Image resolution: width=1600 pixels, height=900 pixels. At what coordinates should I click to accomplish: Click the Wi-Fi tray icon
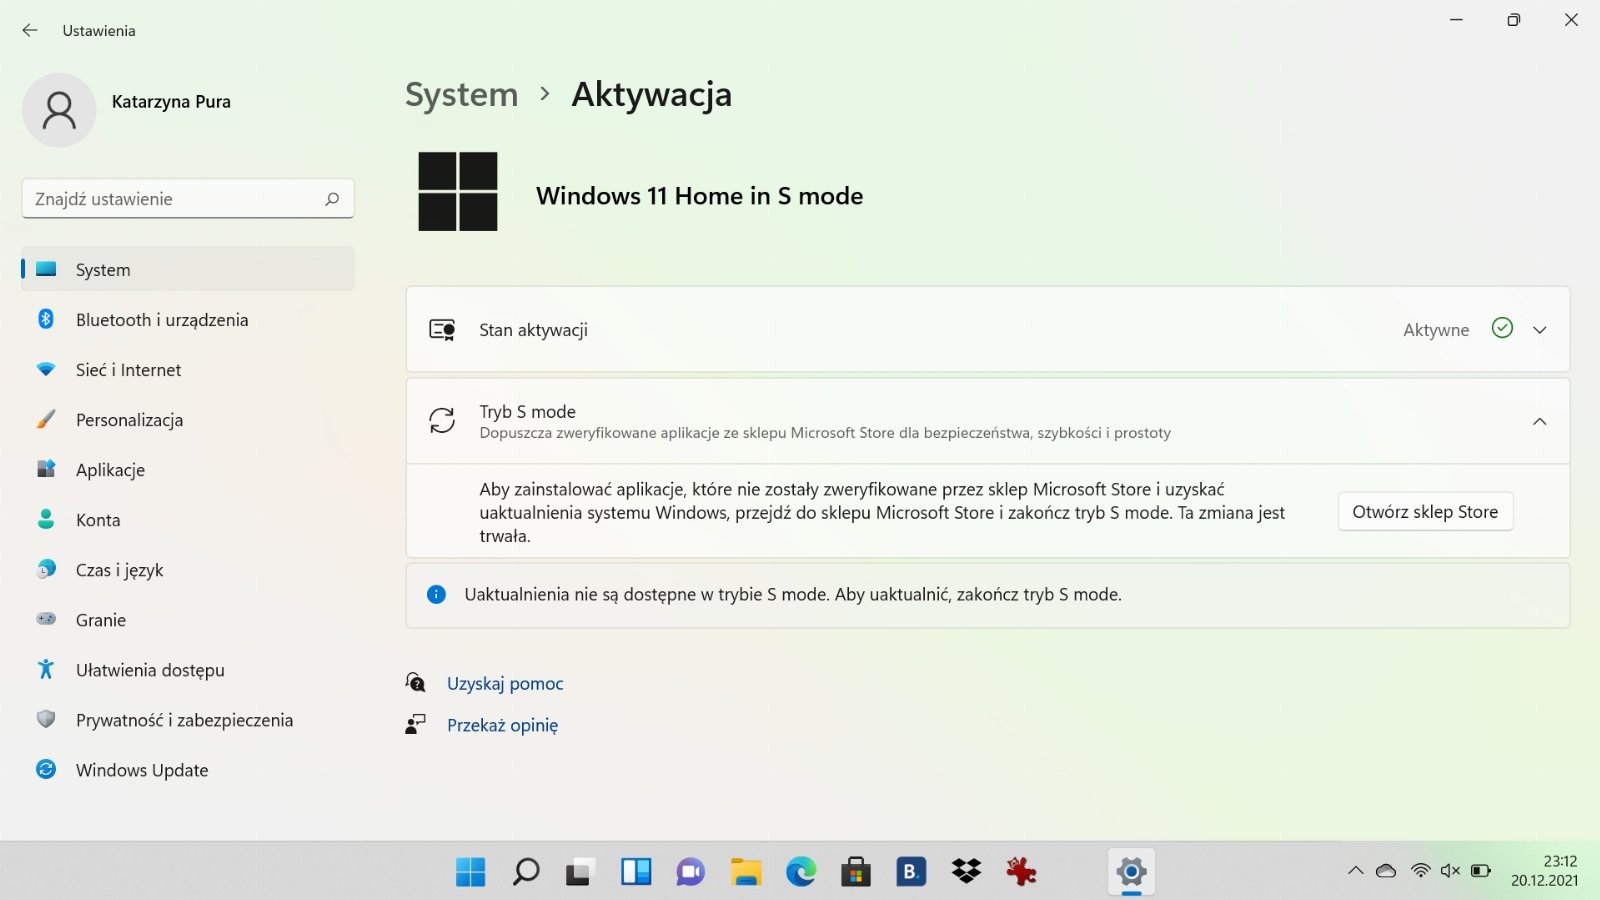point(1420,871)
